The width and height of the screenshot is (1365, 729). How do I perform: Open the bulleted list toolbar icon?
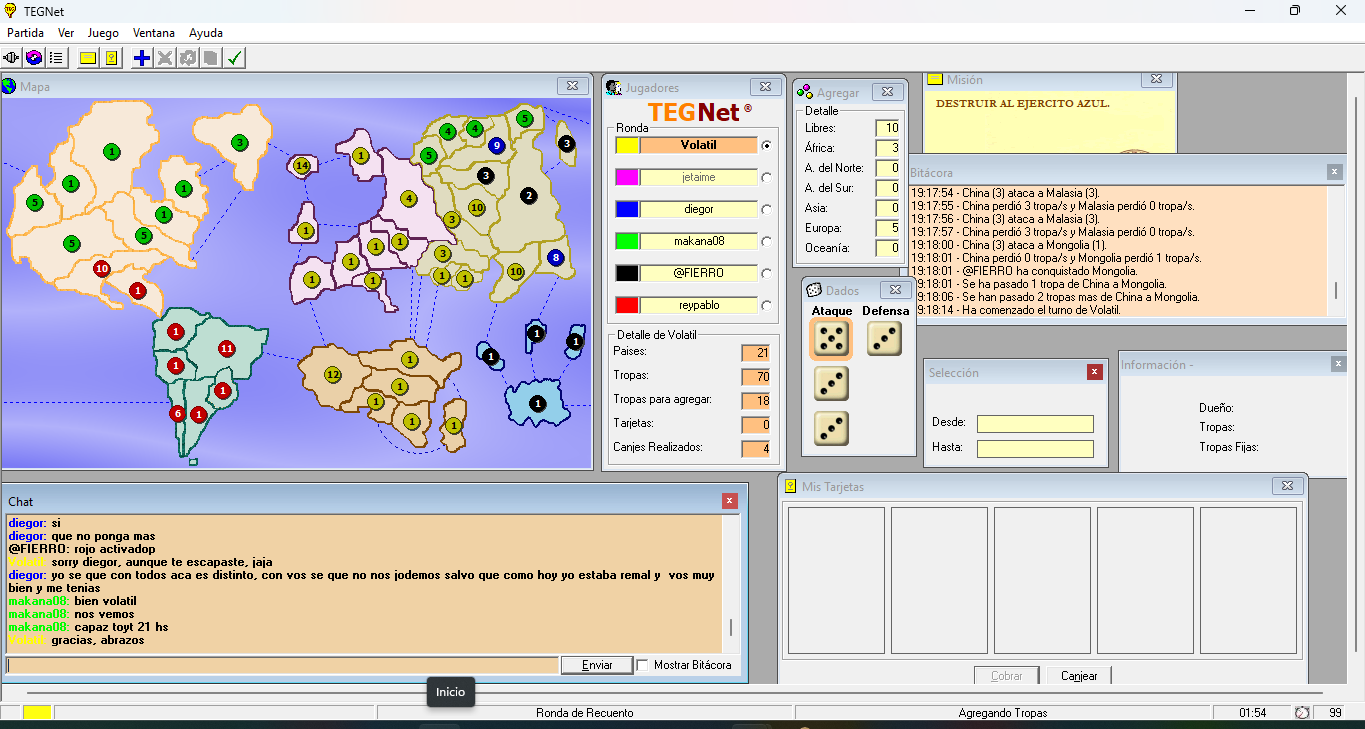point(56,58)
